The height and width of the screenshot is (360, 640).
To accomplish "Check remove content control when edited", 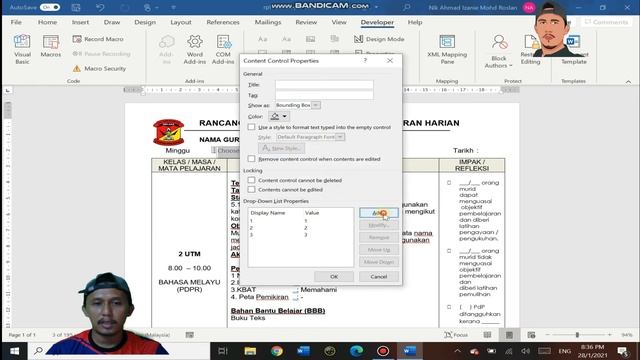I will [x=251, y=159].
